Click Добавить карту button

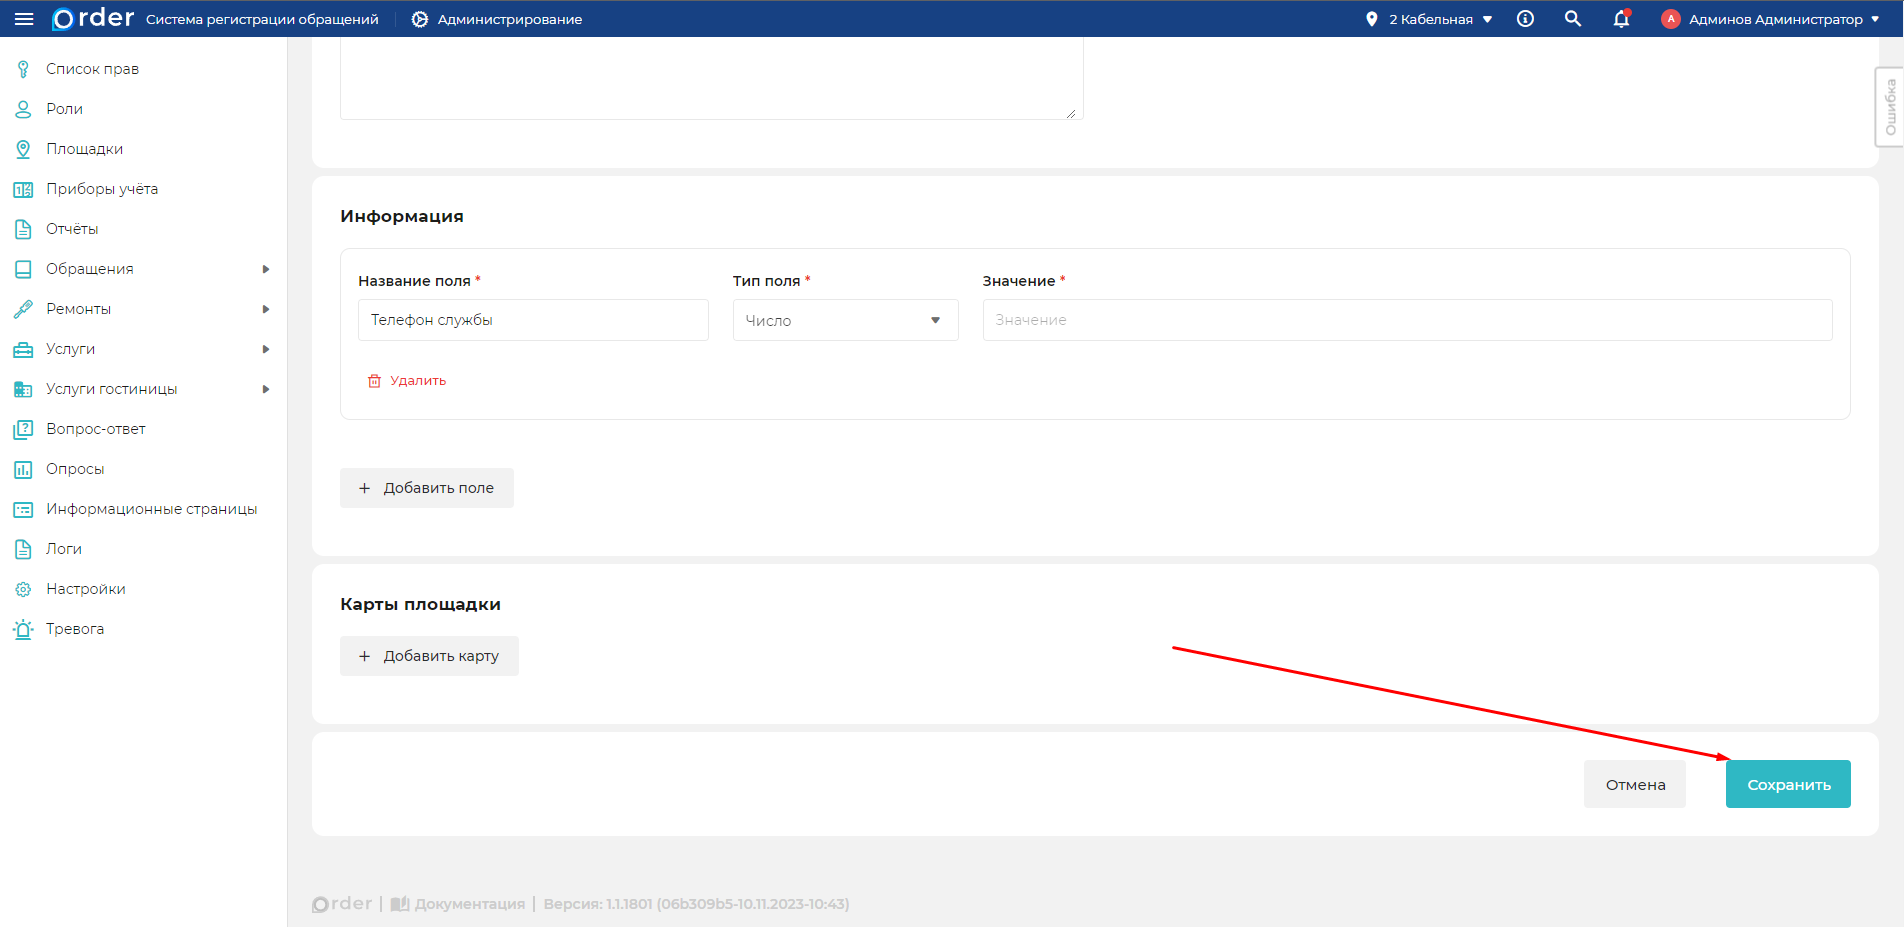429,656
